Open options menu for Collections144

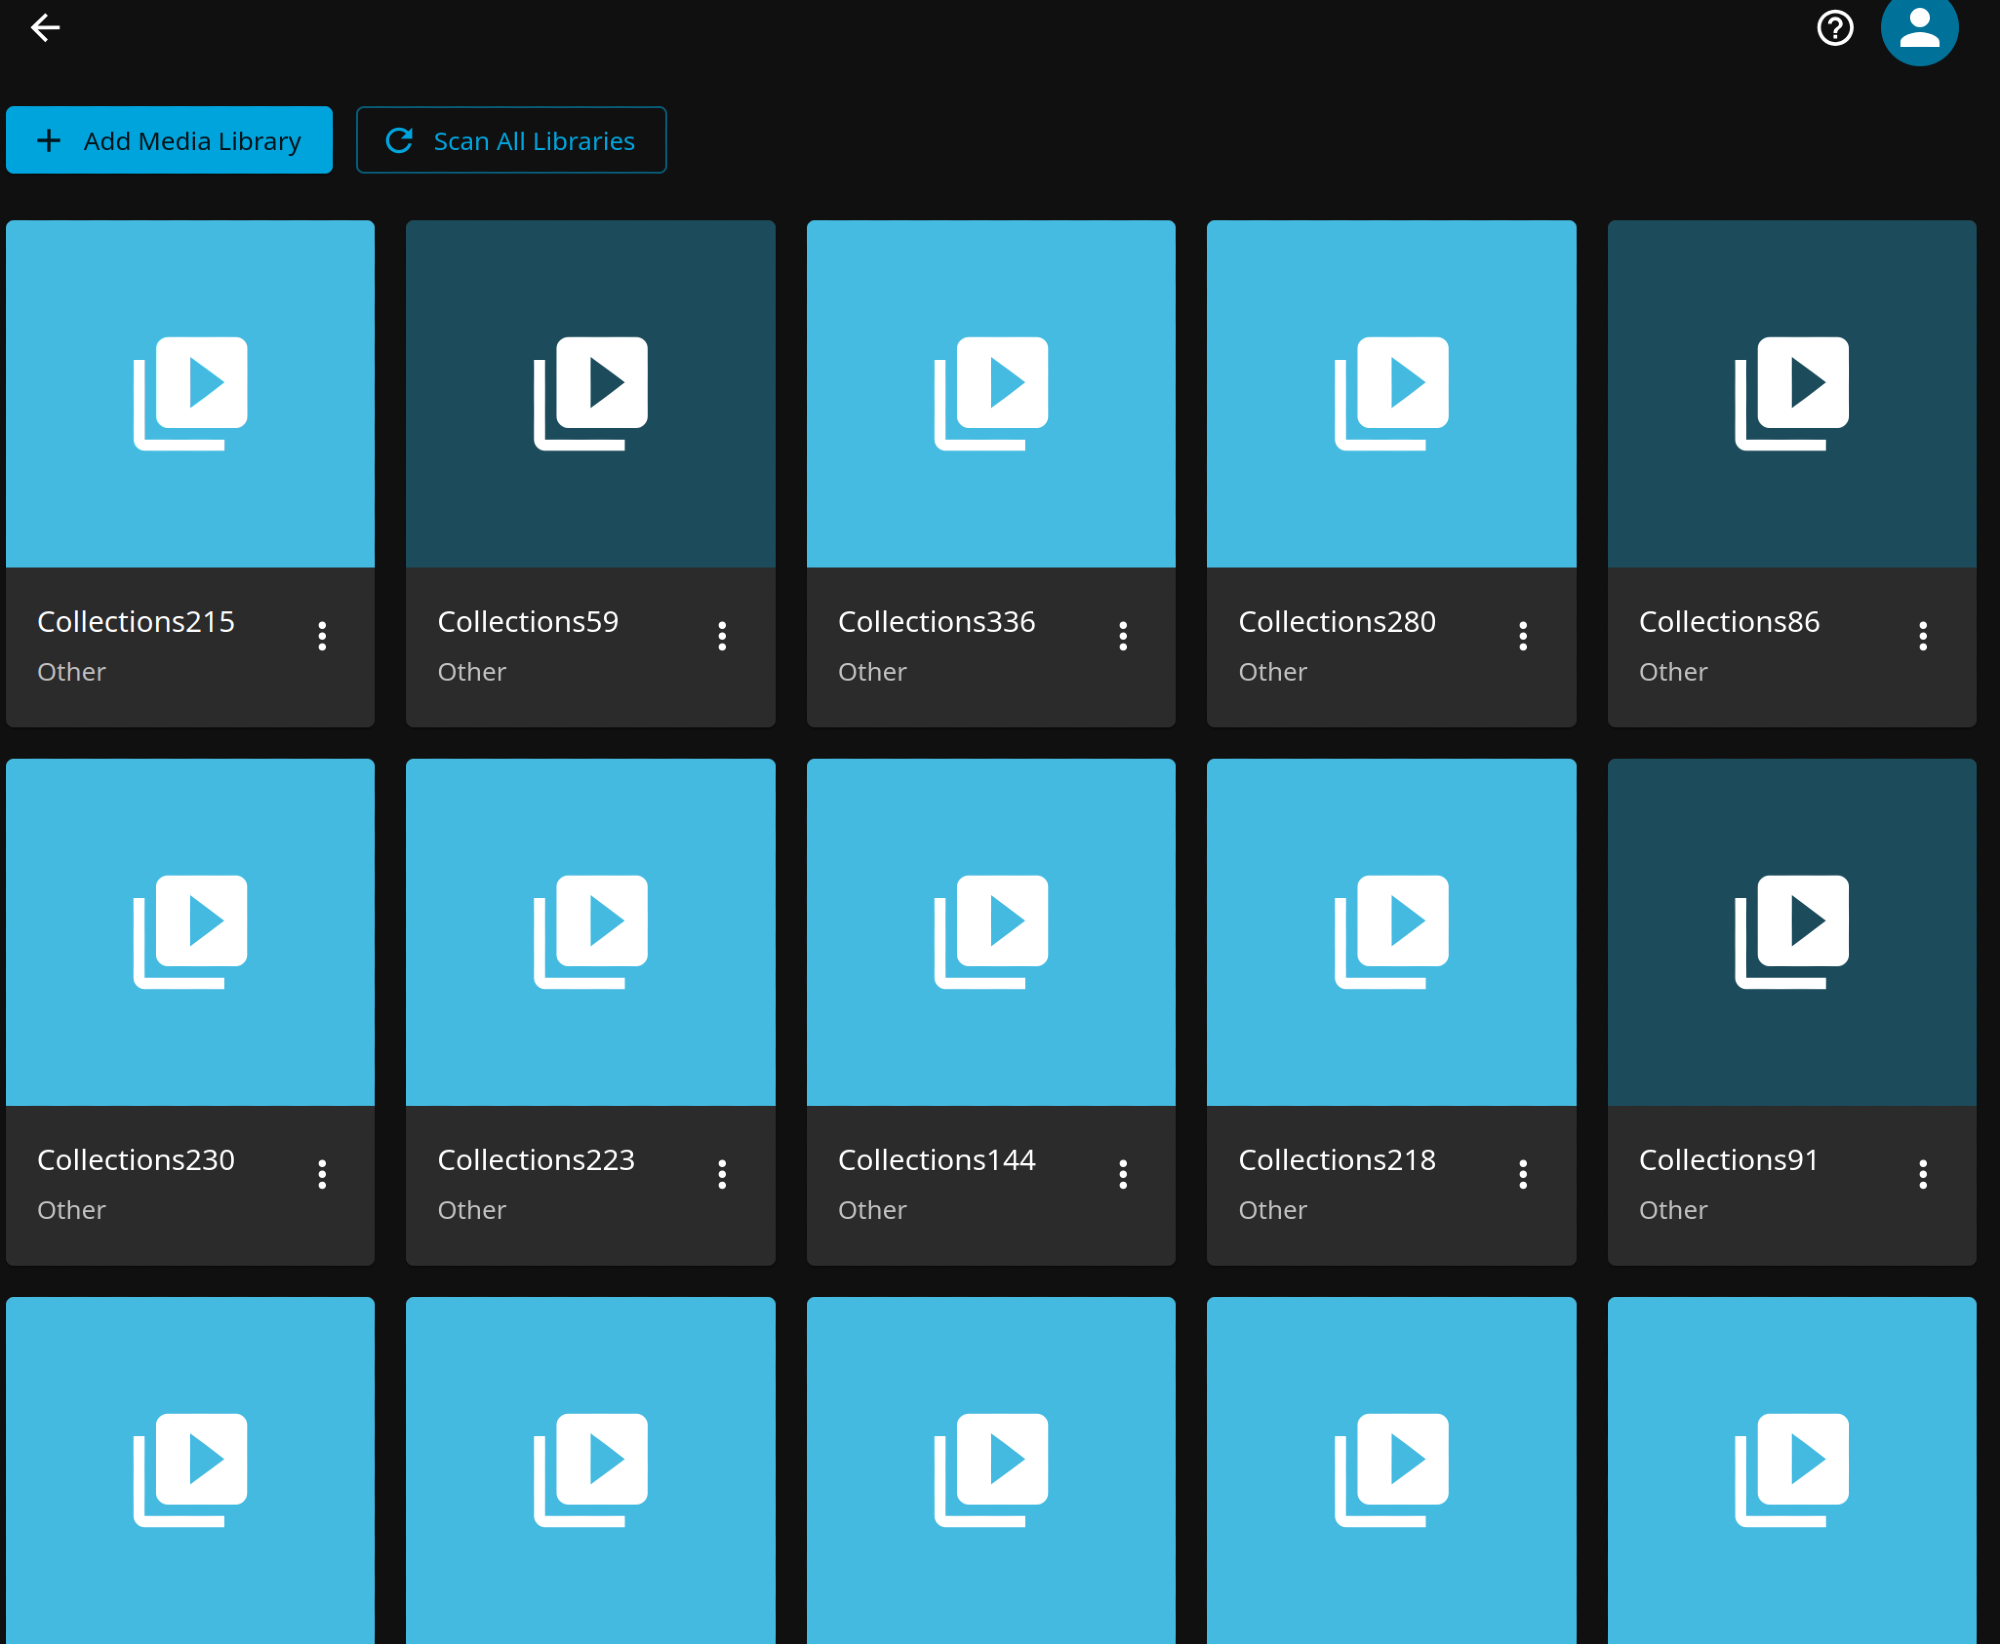coord(1123,1174)
